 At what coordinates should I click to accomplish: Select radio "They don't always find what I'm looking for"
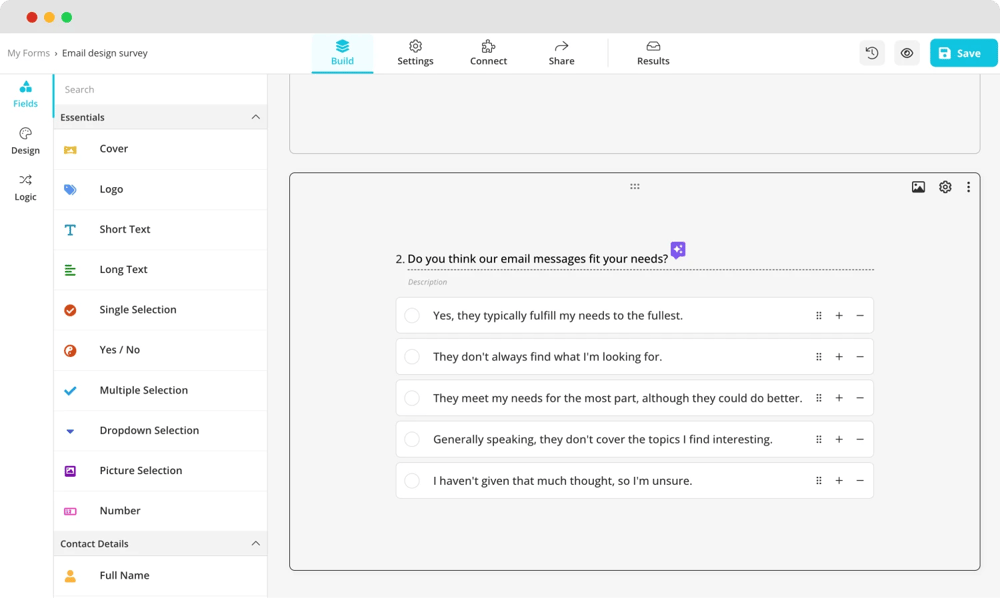(x=412, y=357)
